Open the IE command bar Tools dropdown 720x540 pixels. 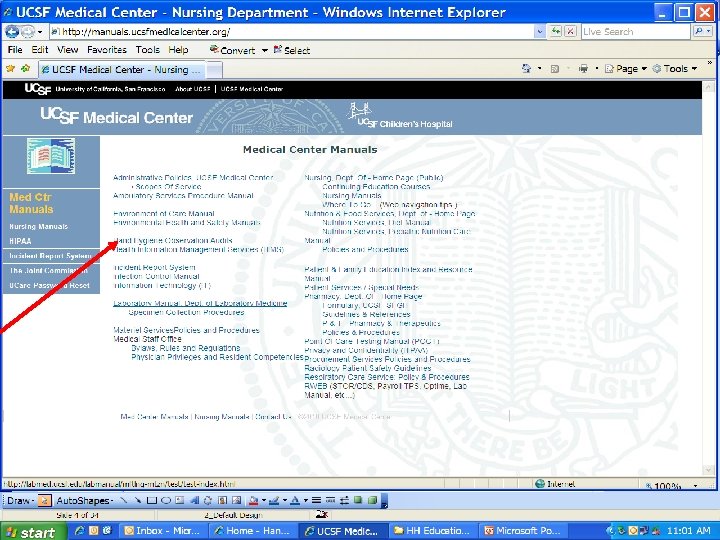tap(675, 68)
